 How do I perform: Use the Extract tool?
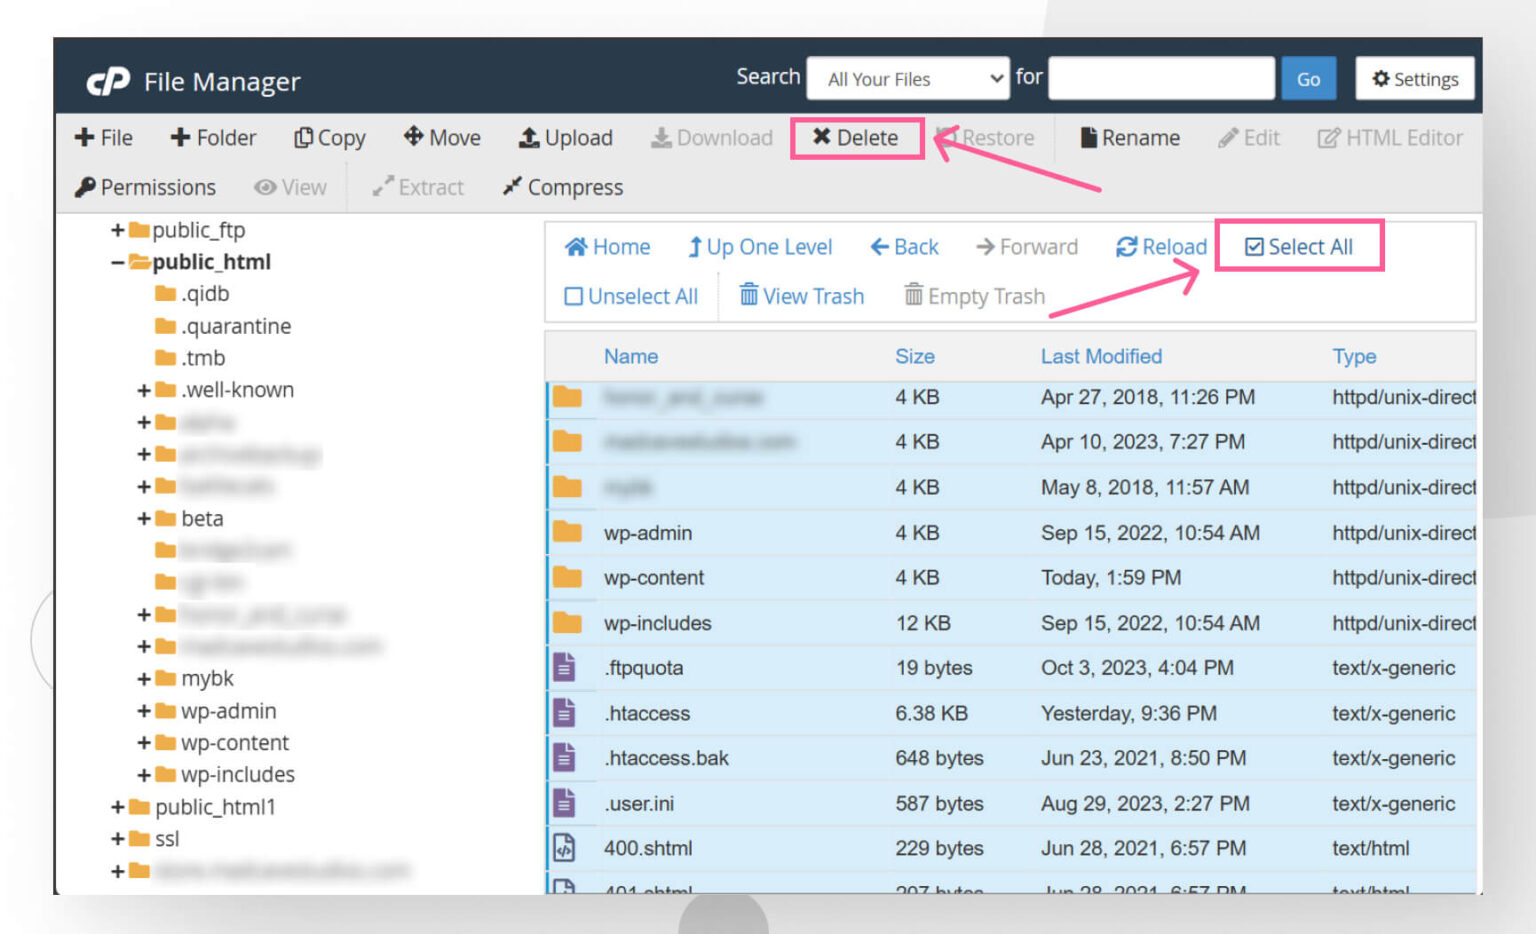click(x=418, y=187)
